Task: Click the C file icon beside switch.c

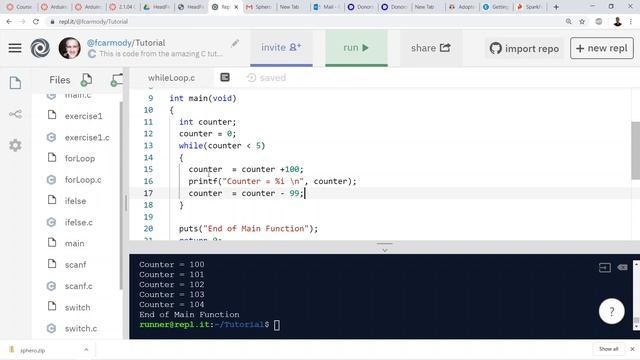Action: 51,328
